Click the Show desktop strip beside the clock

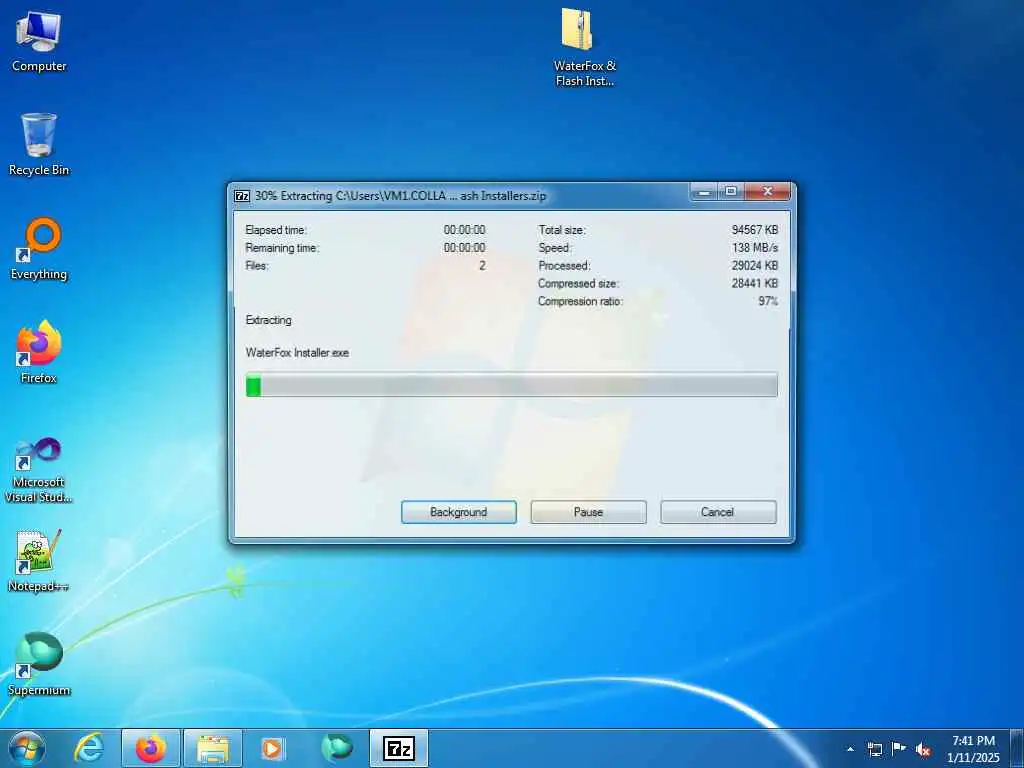[1016, 748]
